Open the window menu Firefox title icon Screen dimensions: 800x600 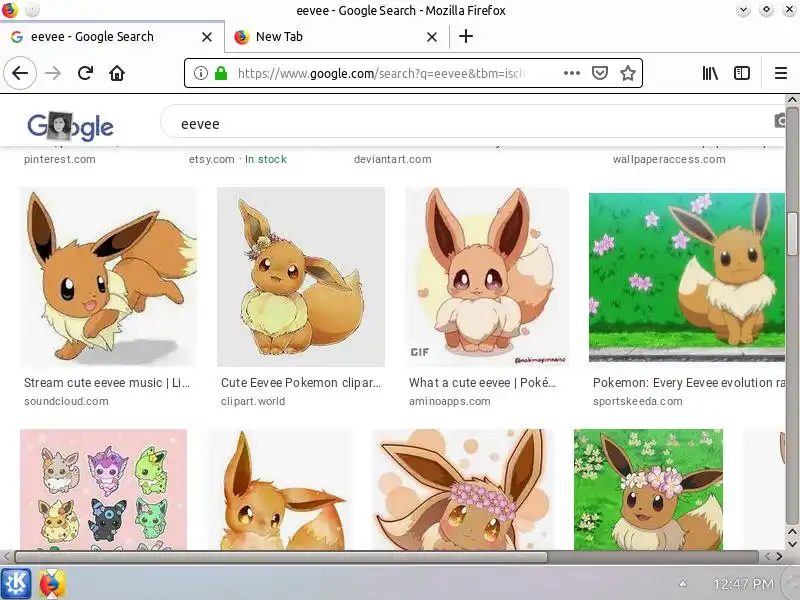[x=9, y=10]
